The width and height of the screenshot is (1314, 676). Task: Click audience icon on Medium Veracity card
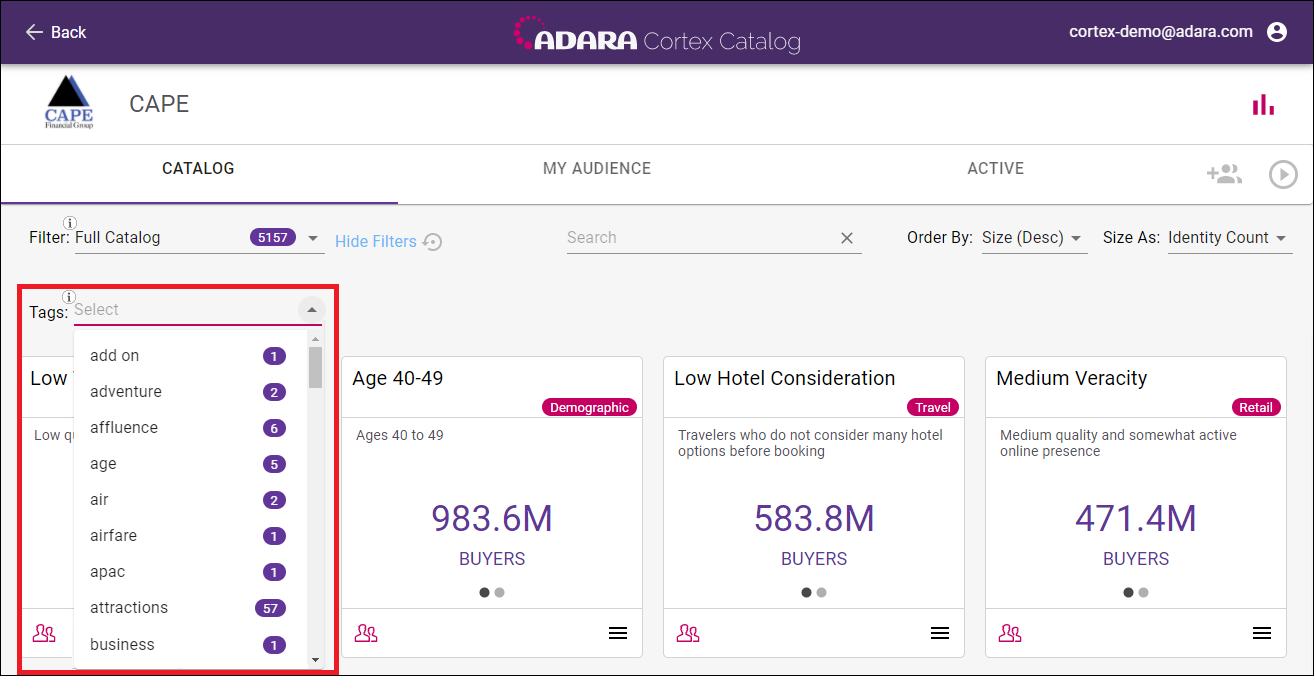coord(1010,633)
